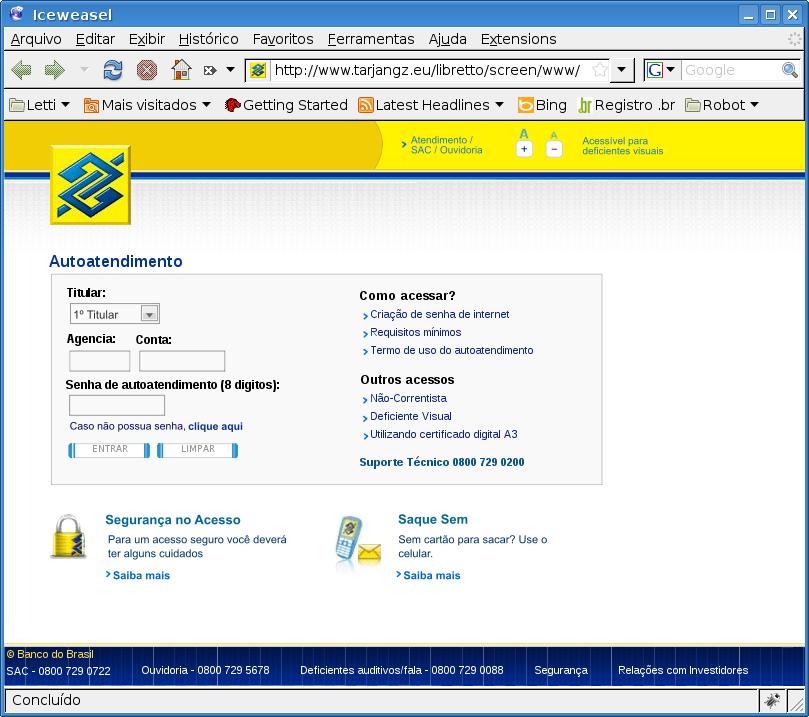Expand the Latest Headlines feed bookmark

coord(431,105)
